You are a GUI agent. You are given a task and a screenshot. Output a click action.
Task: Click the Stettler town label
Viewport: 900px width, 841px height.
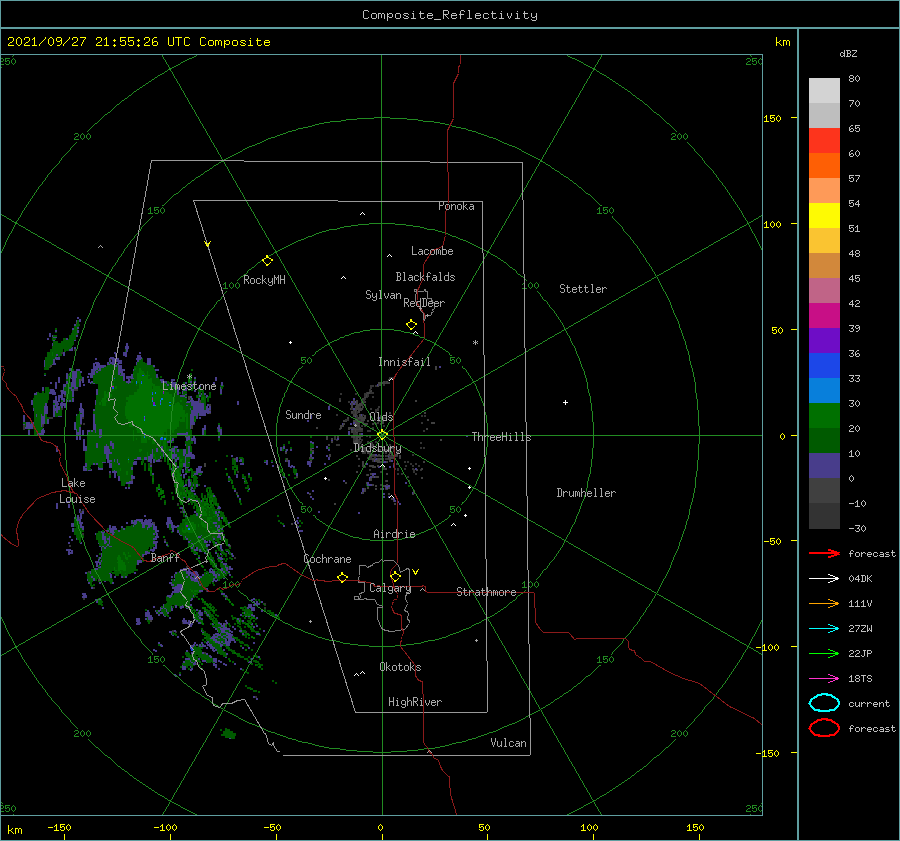tap(583, 289)
